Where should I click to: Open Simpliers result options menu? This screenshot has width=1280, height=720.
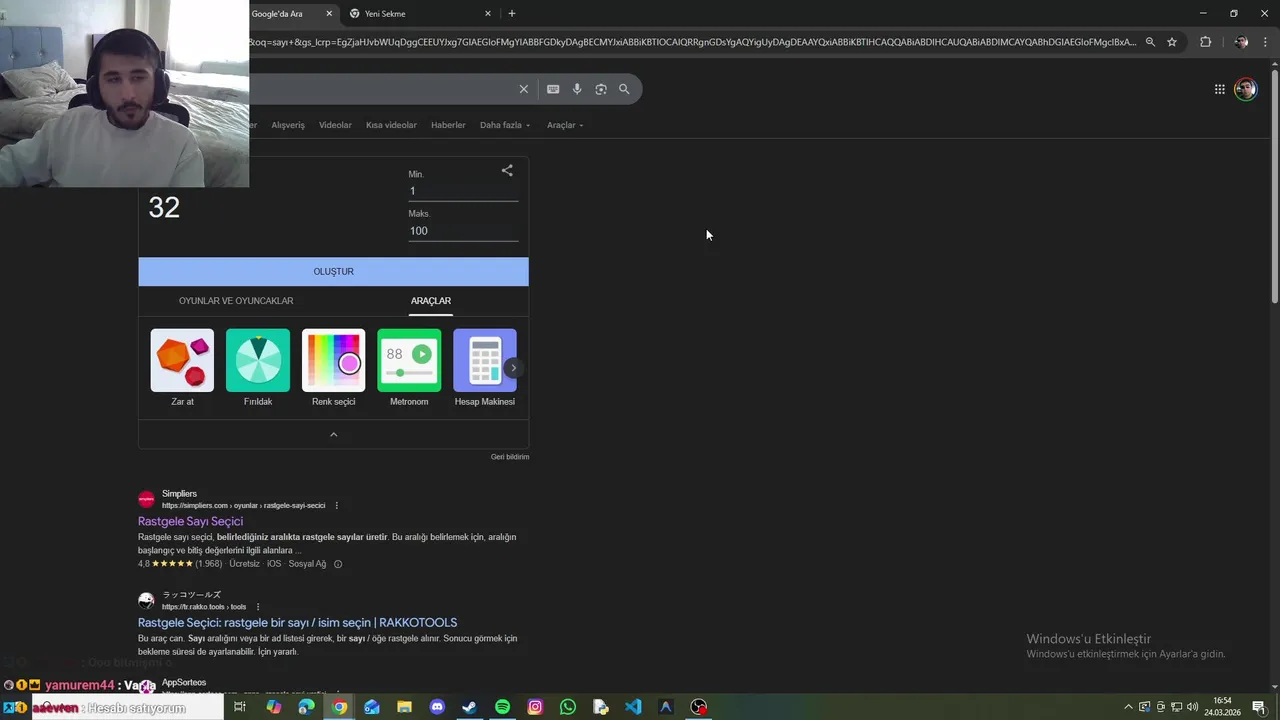click(336, 505)
